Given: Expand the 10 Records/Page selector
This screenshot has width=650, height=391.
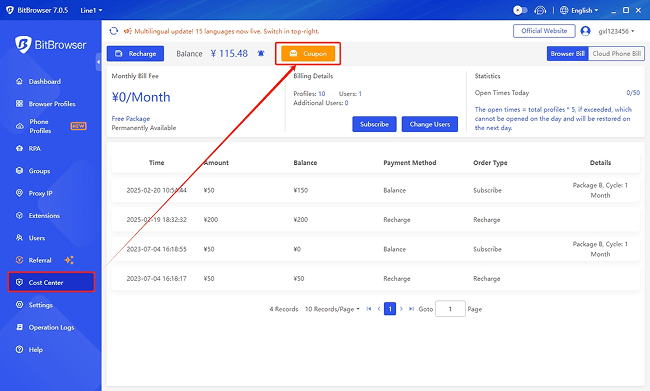Looking at the screenshot, I should coord(332,309).
